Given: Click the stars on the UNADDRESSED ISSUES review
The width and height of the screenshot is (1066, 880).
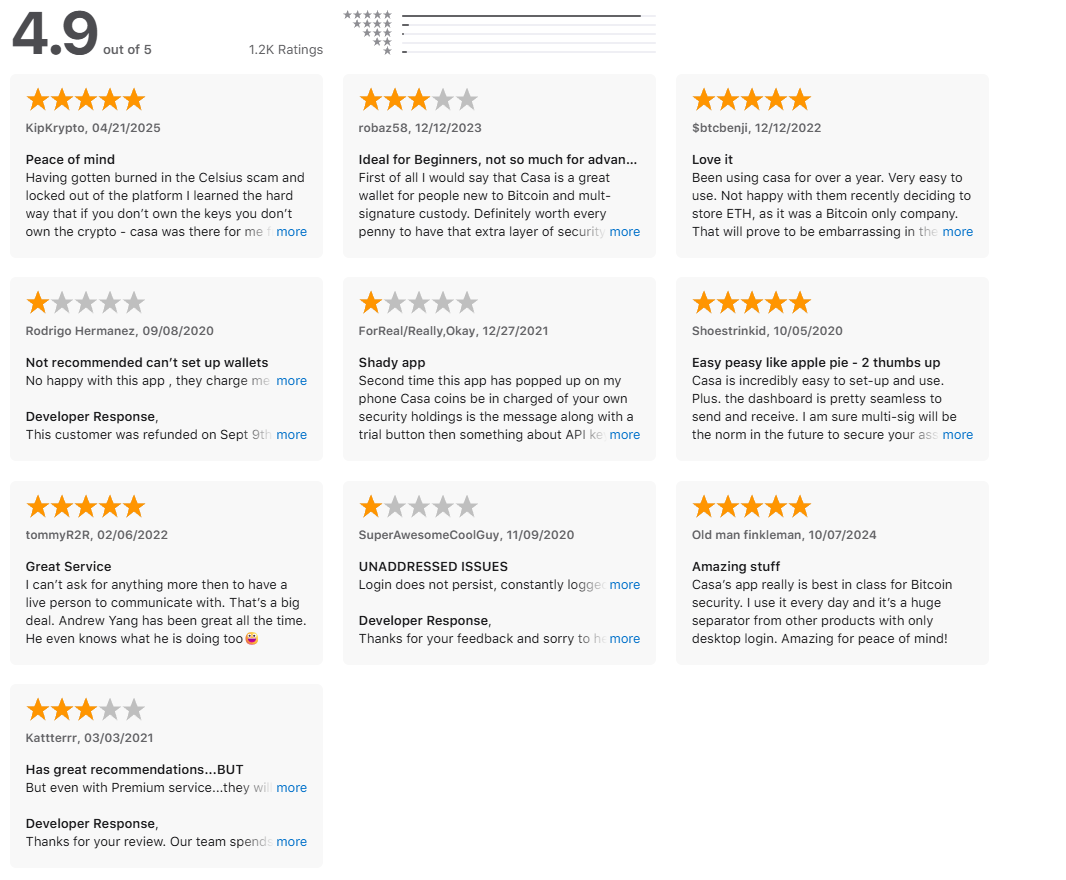Looking at the screenshot, I should tap(418, 507).
